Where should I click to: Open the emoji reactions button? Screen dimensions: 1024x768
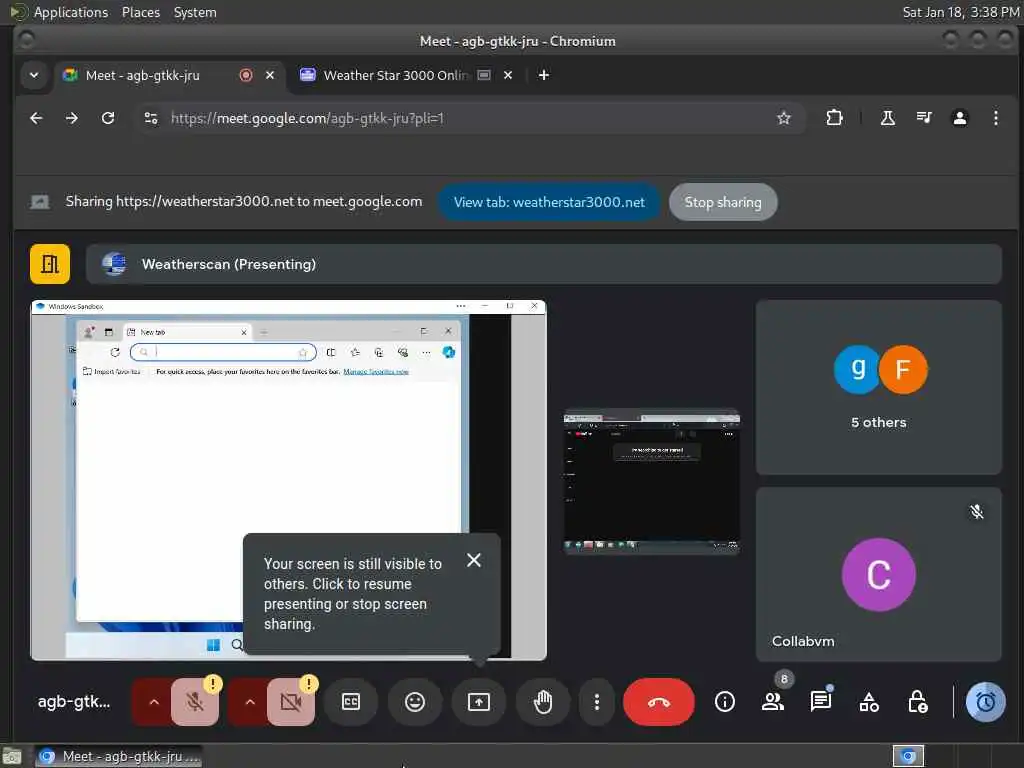click(415, 702)
